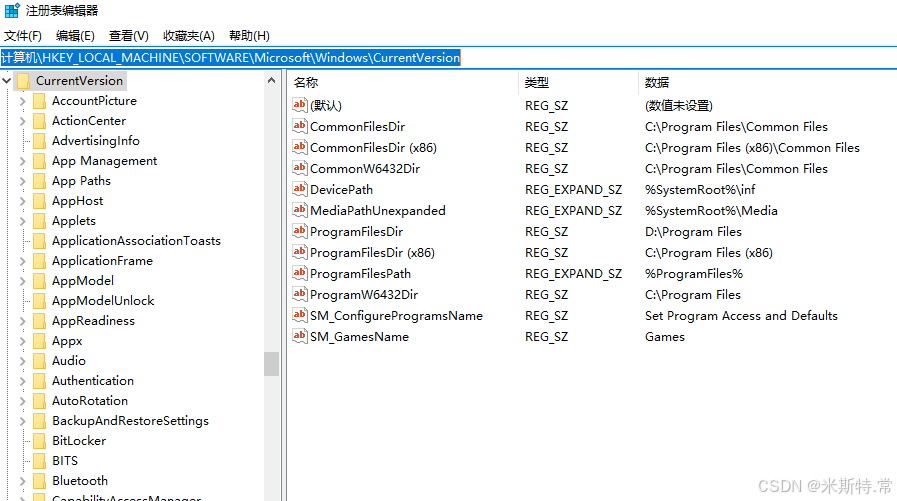Expand the Bluetooth key
Screen dimensions: 897x501
click(23, 482)
